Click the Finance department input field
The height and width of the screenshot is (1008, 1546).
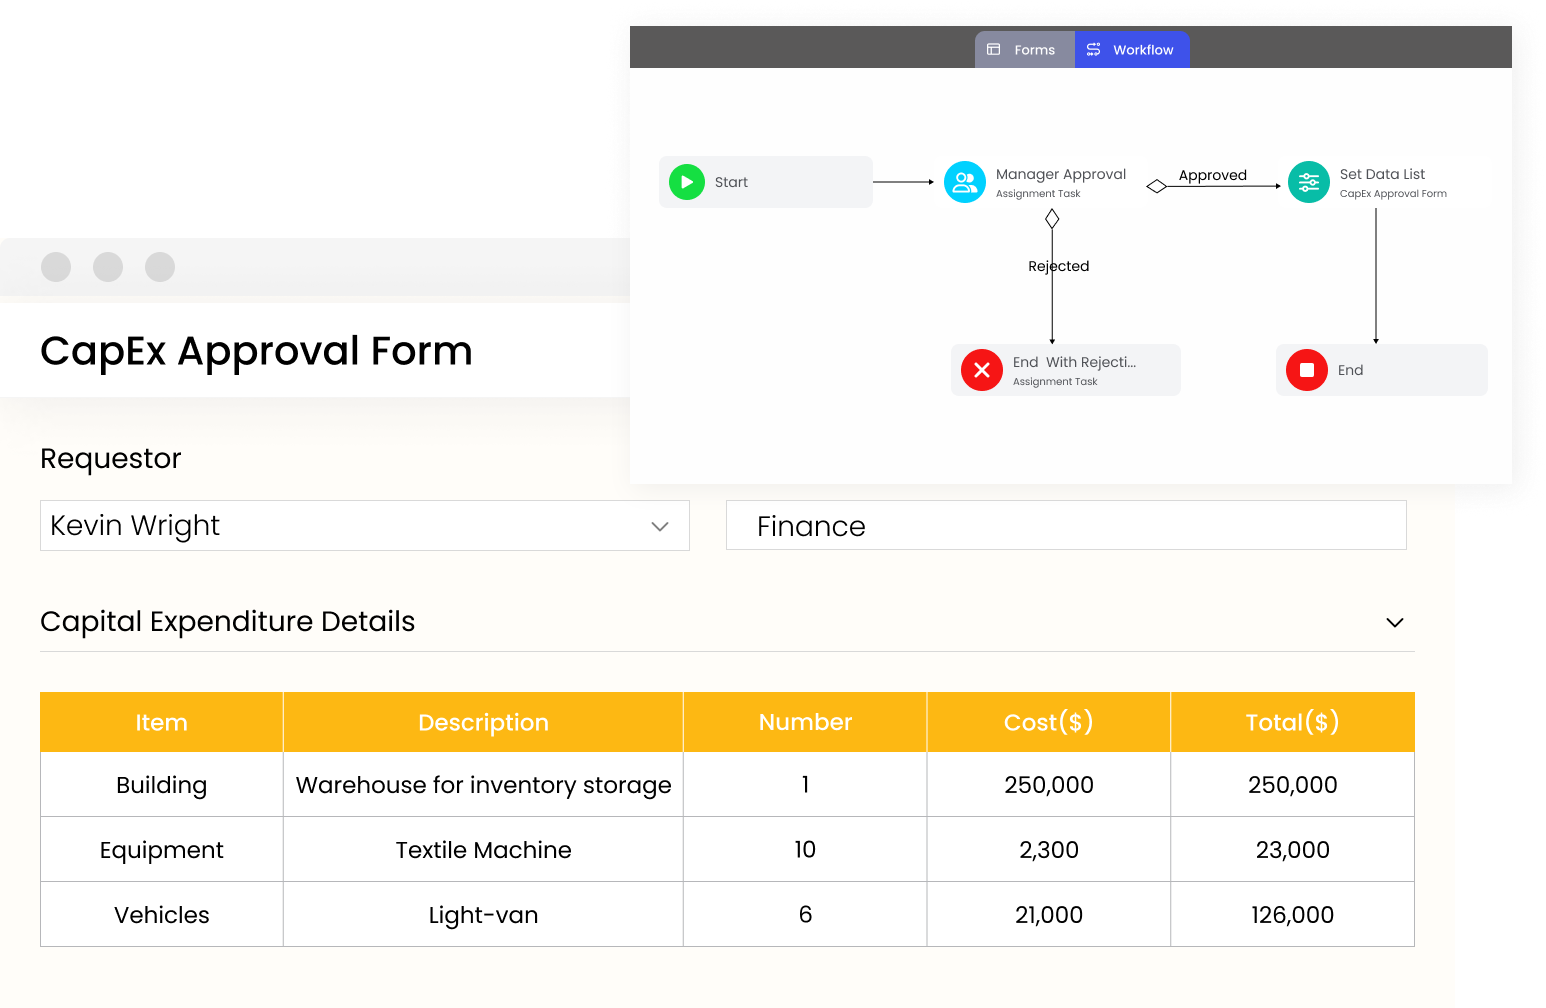click(x=1065, y=526)
